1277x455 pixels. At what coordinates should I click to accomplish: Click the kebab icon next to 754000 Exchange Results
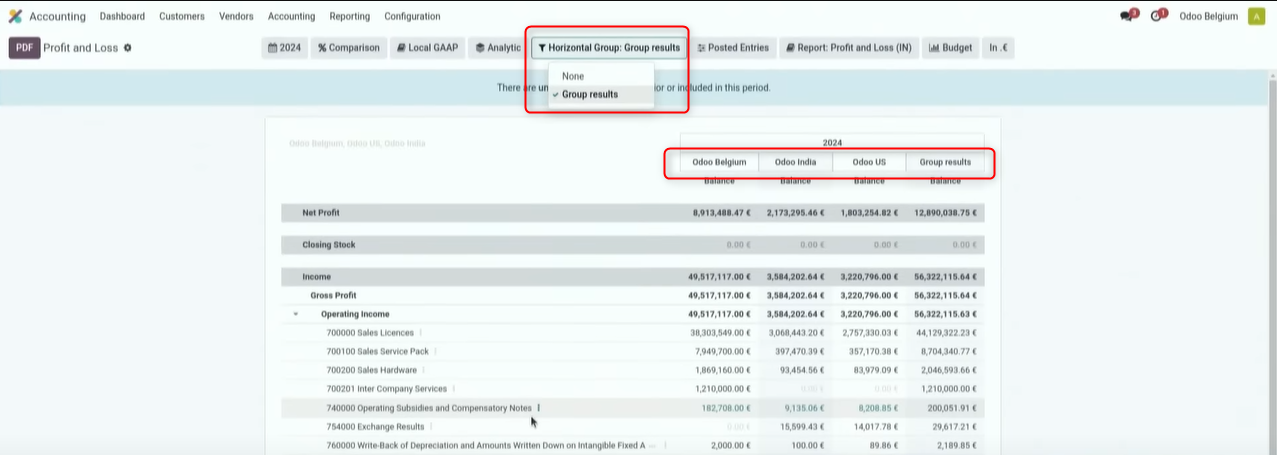point(431,427)
